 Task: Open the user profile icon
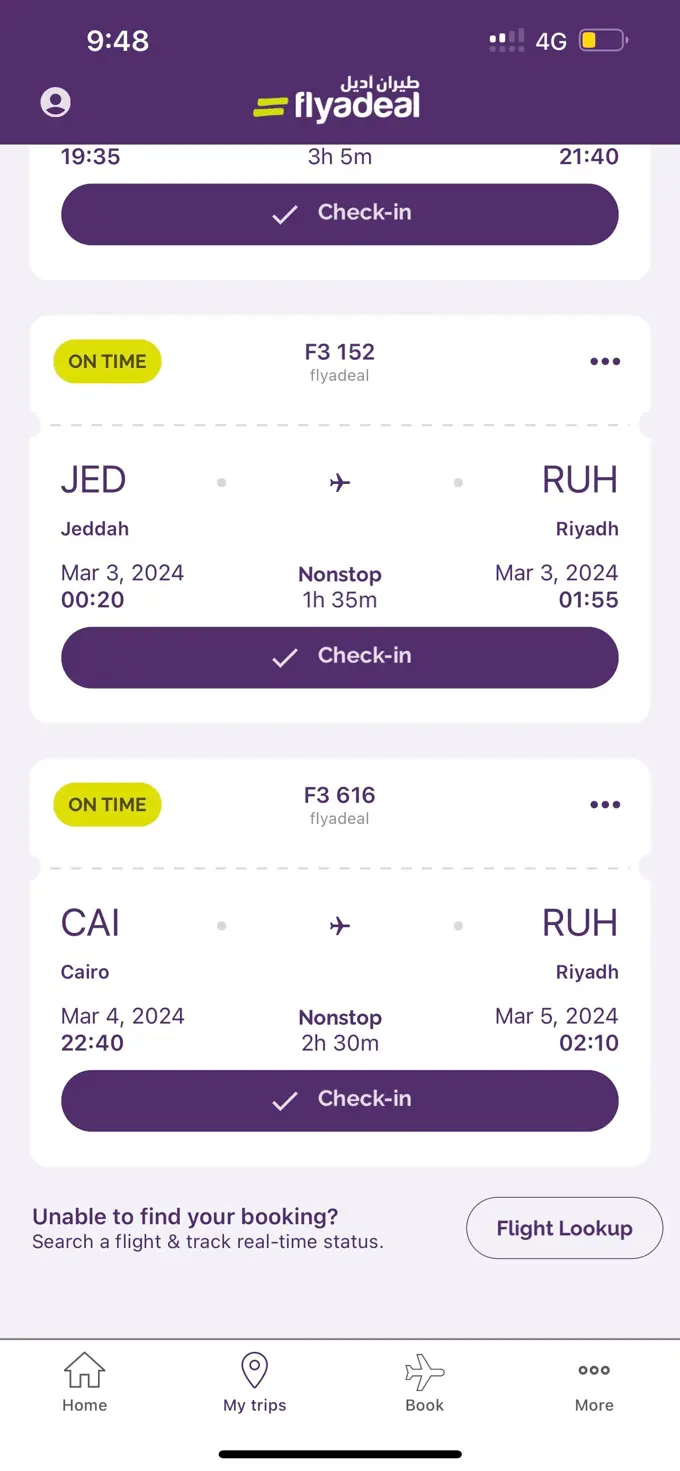(x=56, y=102)
